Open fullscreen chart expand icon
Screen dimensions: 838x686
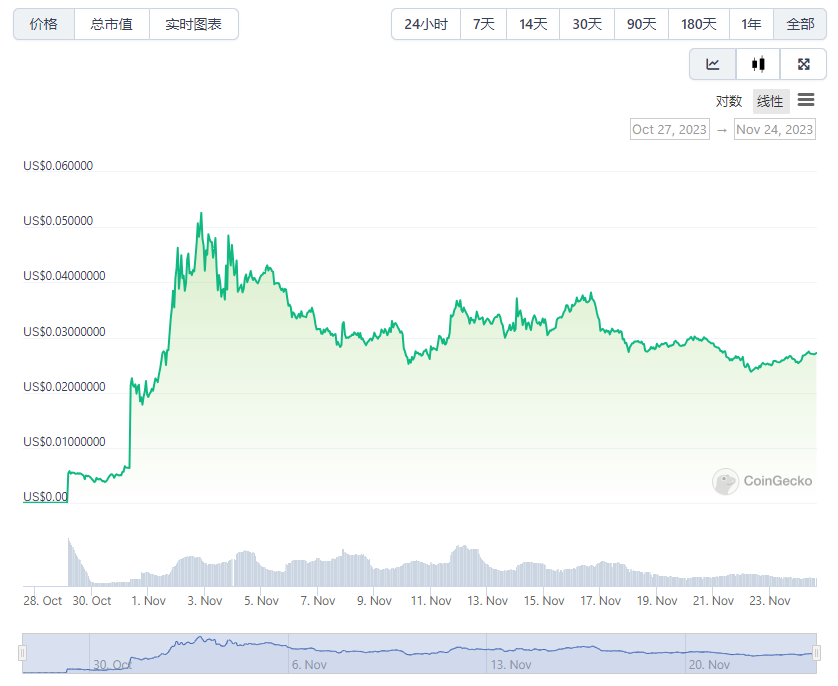coord(803,64)
